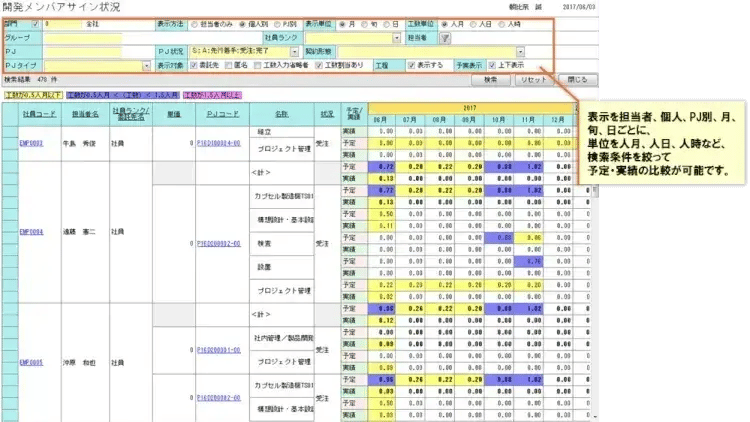Select the 担当者のみ radio button
The width and height of the screenshot is (750, 422).
[x=192, y=20]
